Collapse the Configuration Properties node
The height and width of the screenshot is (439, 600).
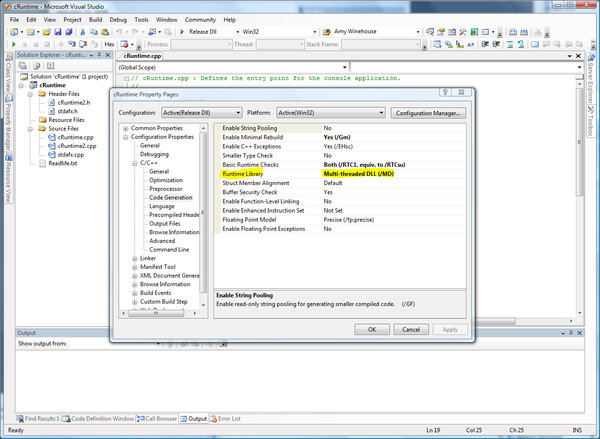coord(126,137)
